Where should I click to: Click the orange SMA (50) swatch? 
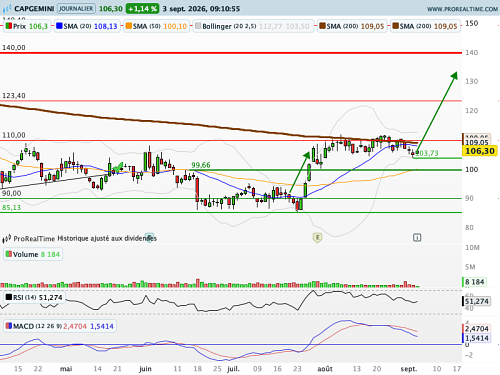pos(129,26)
